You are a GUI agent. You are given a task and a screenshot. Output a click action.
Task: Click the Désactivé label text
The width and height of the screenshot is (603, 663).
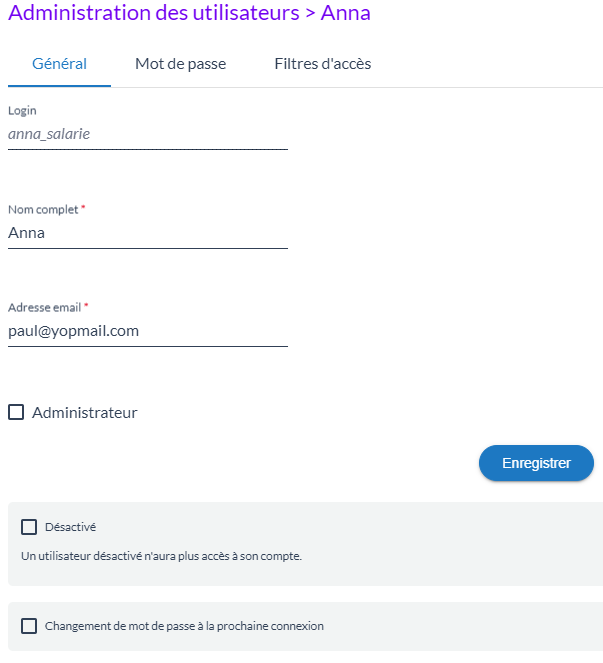click(70, 527)
